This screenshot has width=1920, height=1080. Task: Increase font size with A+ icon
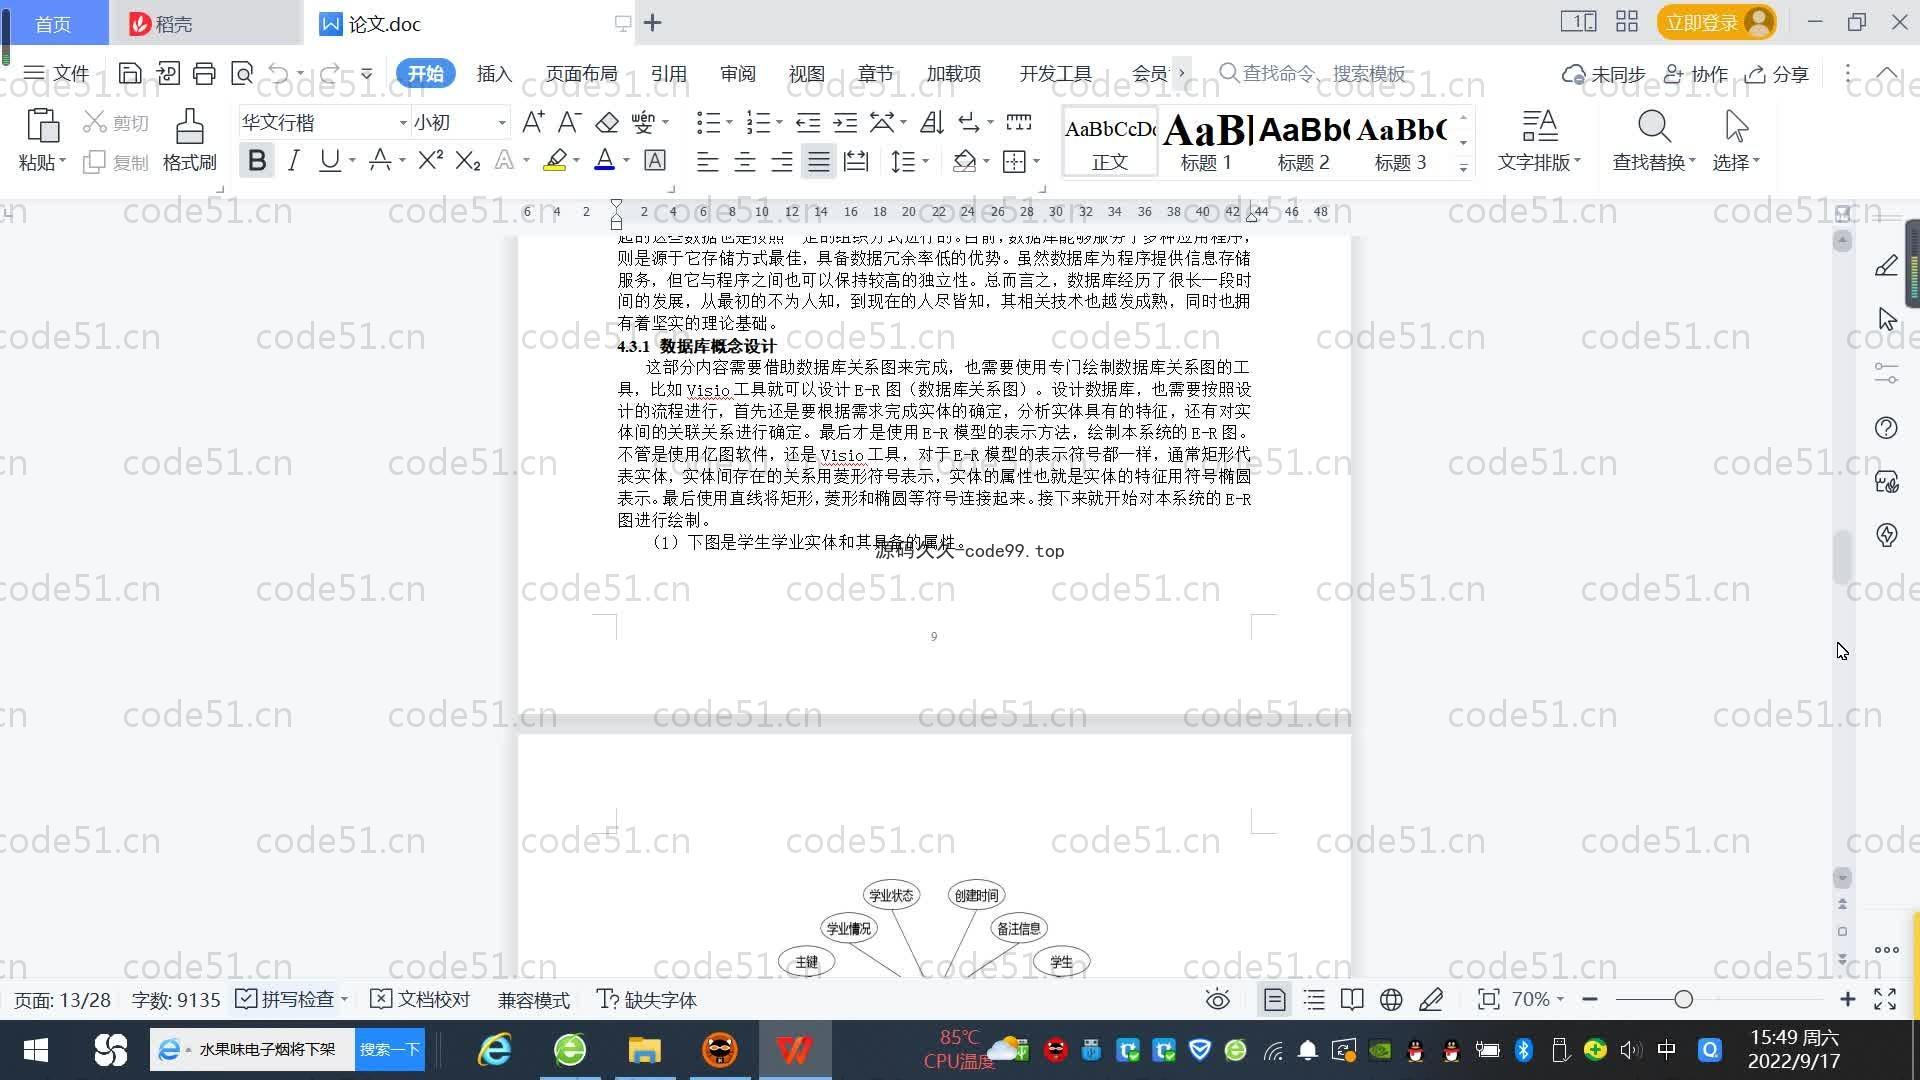(x=533, y=122)
